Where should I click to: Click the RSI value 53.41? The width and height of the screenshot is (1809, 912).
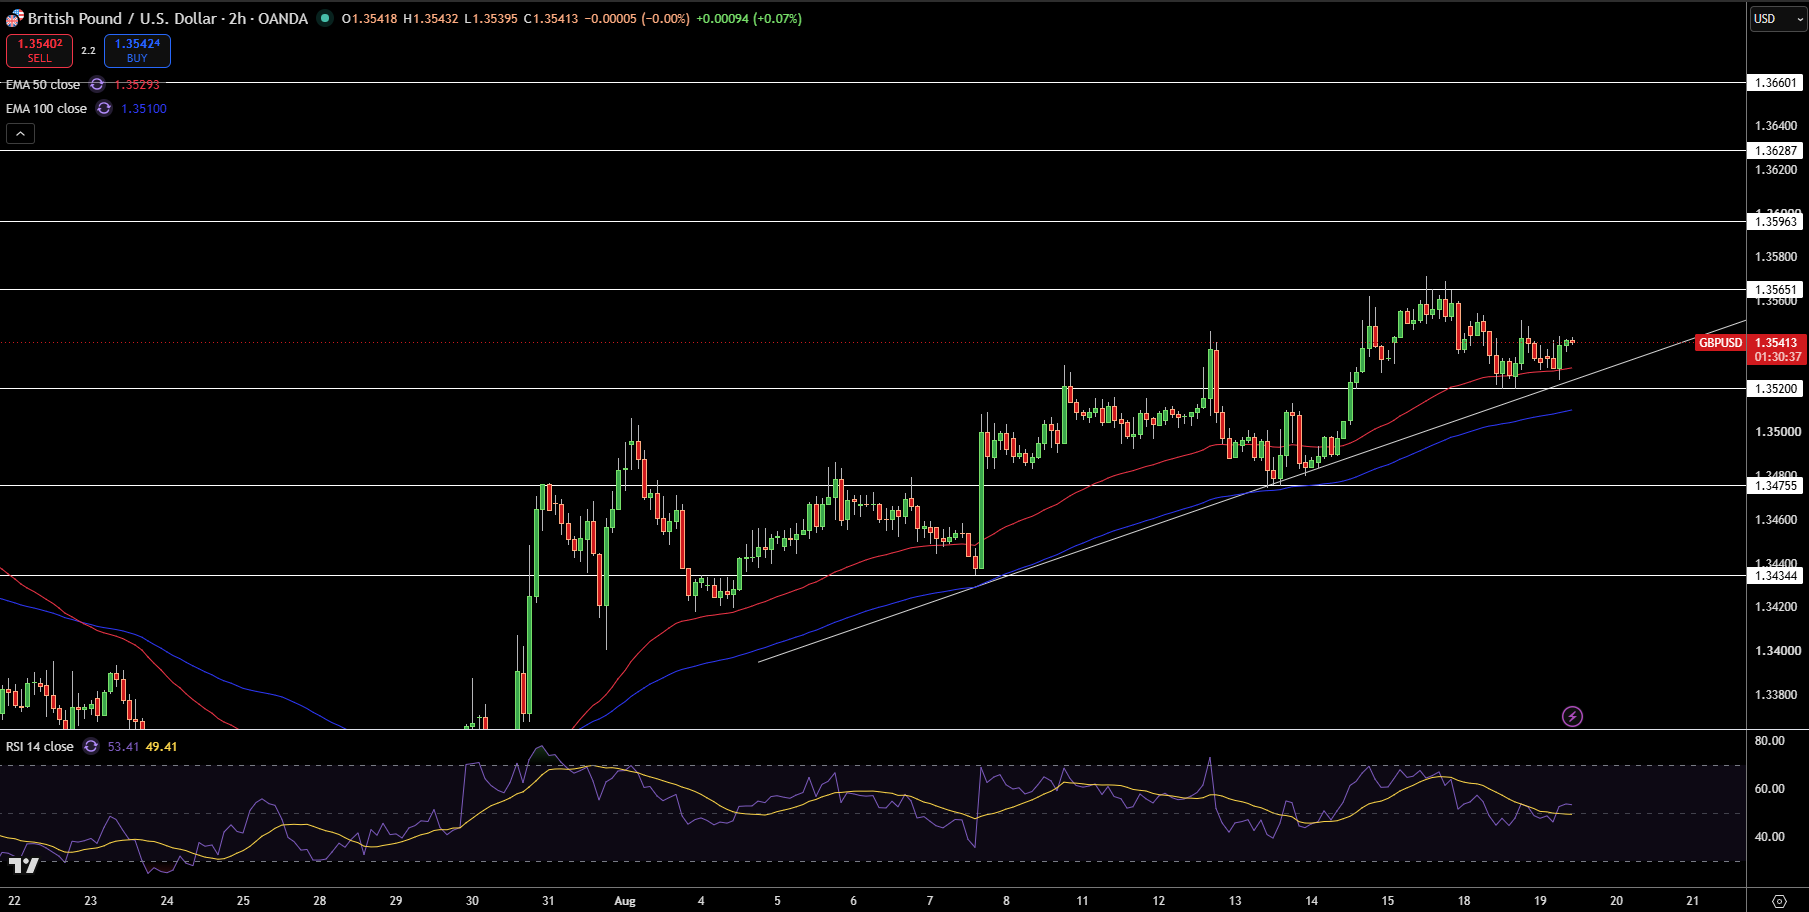123,747
